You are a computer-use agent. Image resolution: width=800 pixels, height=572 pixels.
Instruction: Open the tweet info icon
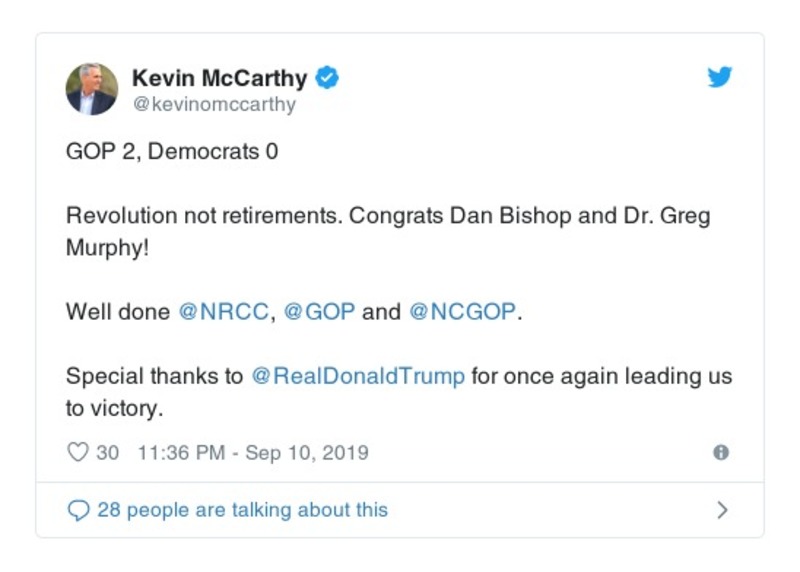point(720,452)
